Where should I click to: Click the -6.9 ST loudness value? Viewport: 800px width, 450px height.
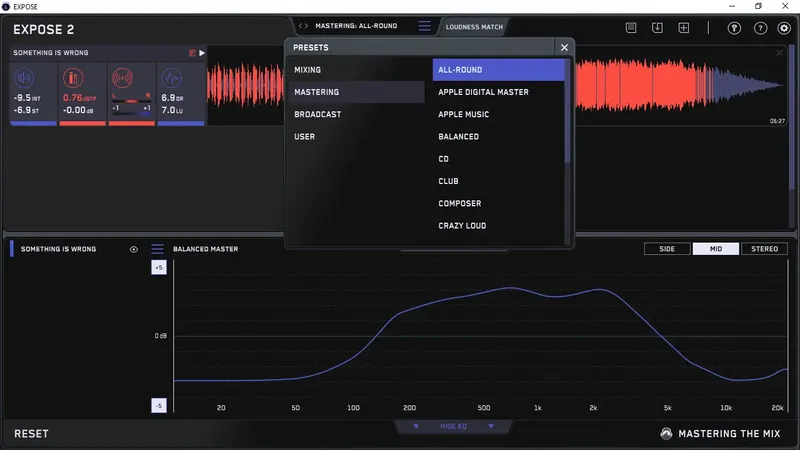tap(26, 110)
